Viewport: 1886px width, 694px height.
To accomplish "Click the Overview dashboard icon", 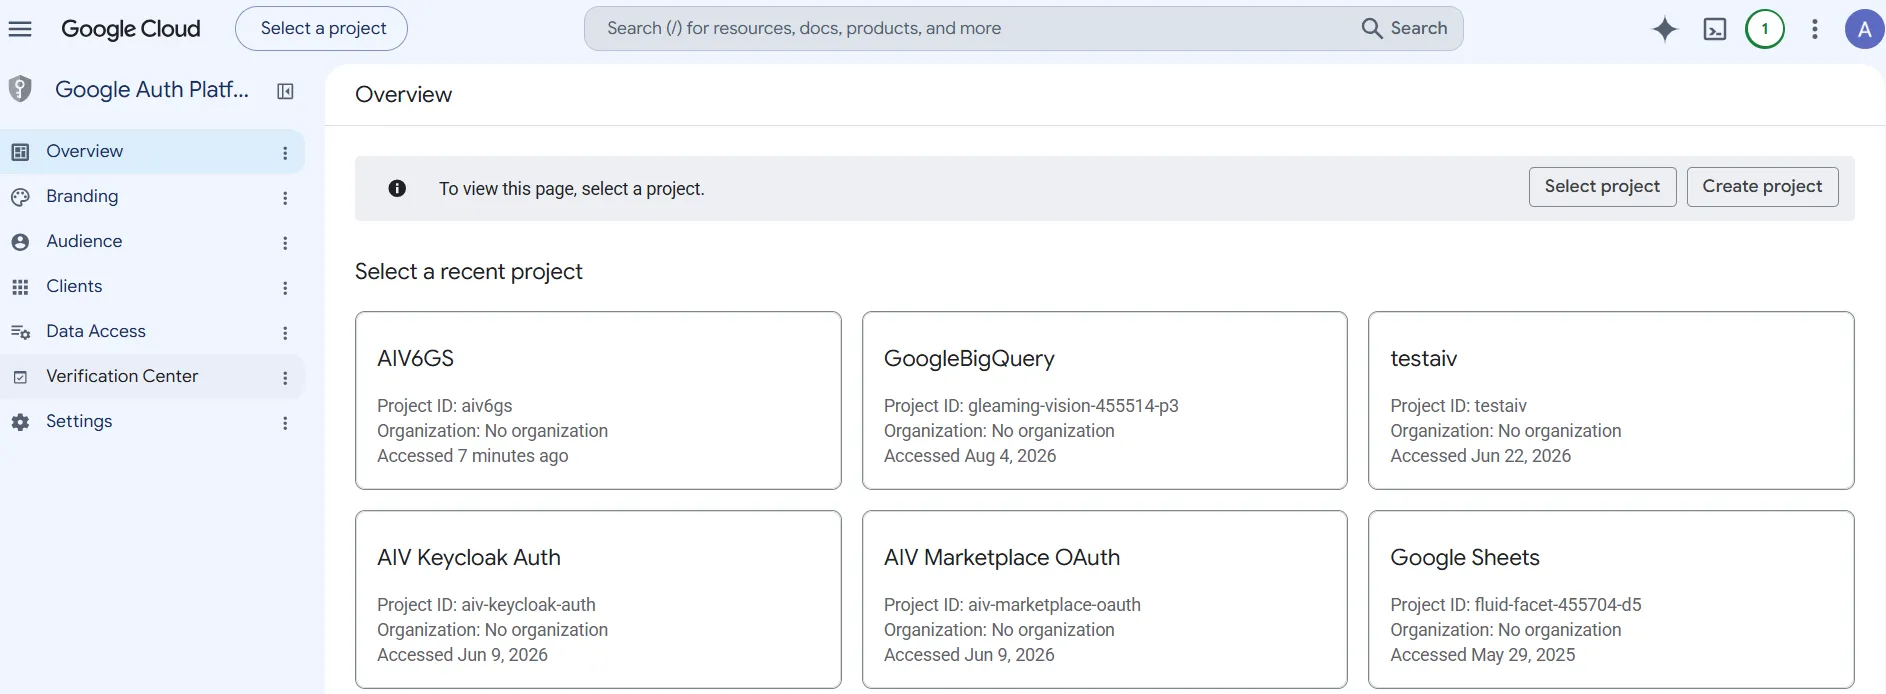I will 20,152.
